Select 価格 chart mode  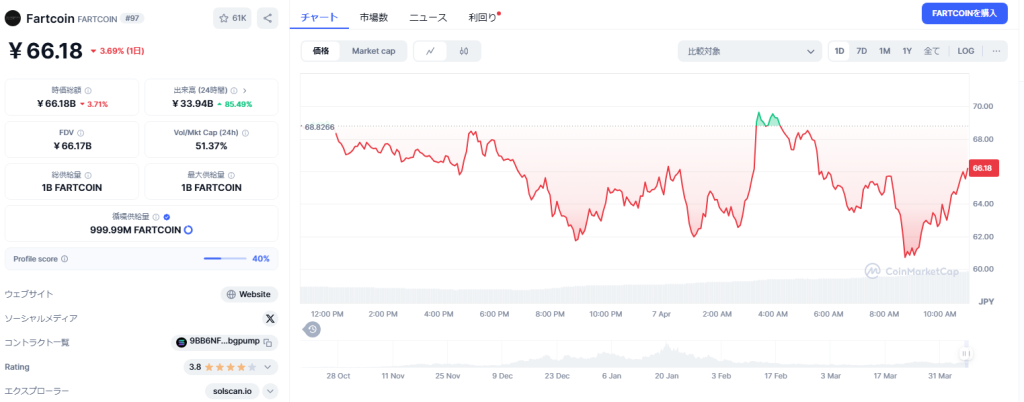321,51
